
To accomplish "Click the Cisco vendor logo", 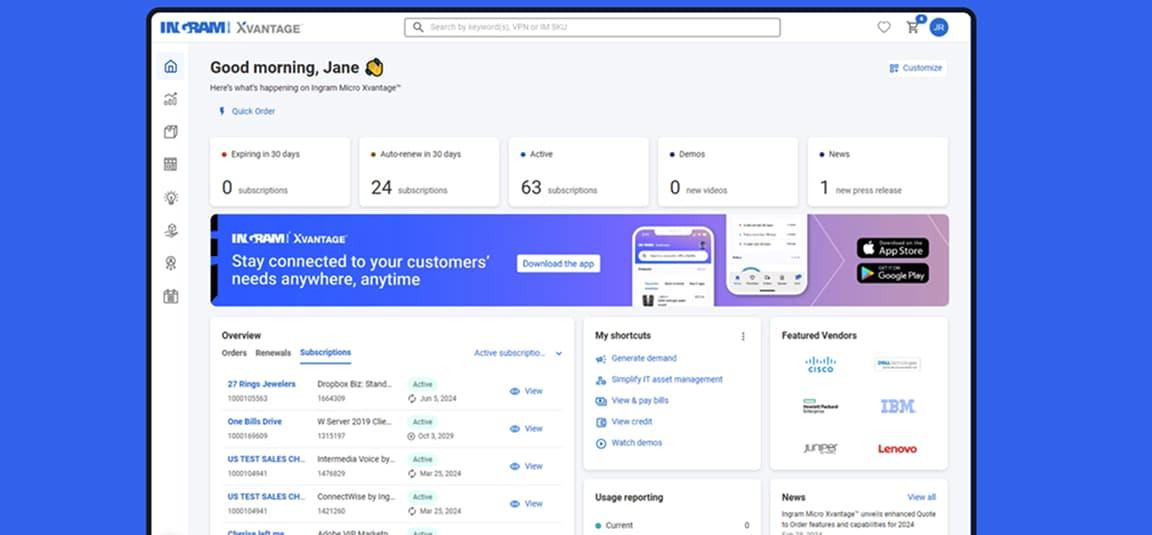I will coord(820,365).
